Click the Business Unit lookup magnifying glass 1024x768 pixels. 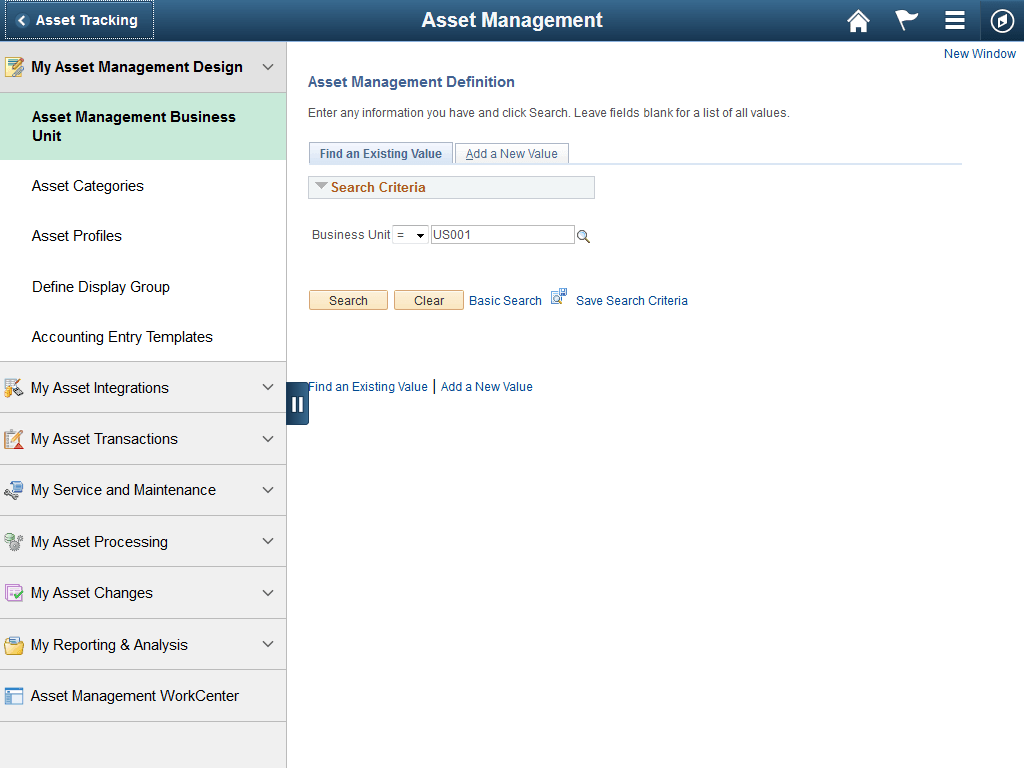point(583,235)
